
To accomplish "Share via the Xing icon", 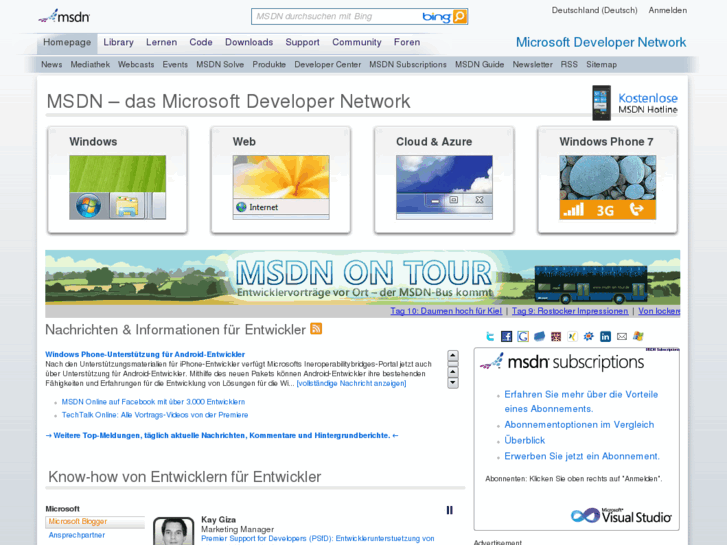I will 572,336.
